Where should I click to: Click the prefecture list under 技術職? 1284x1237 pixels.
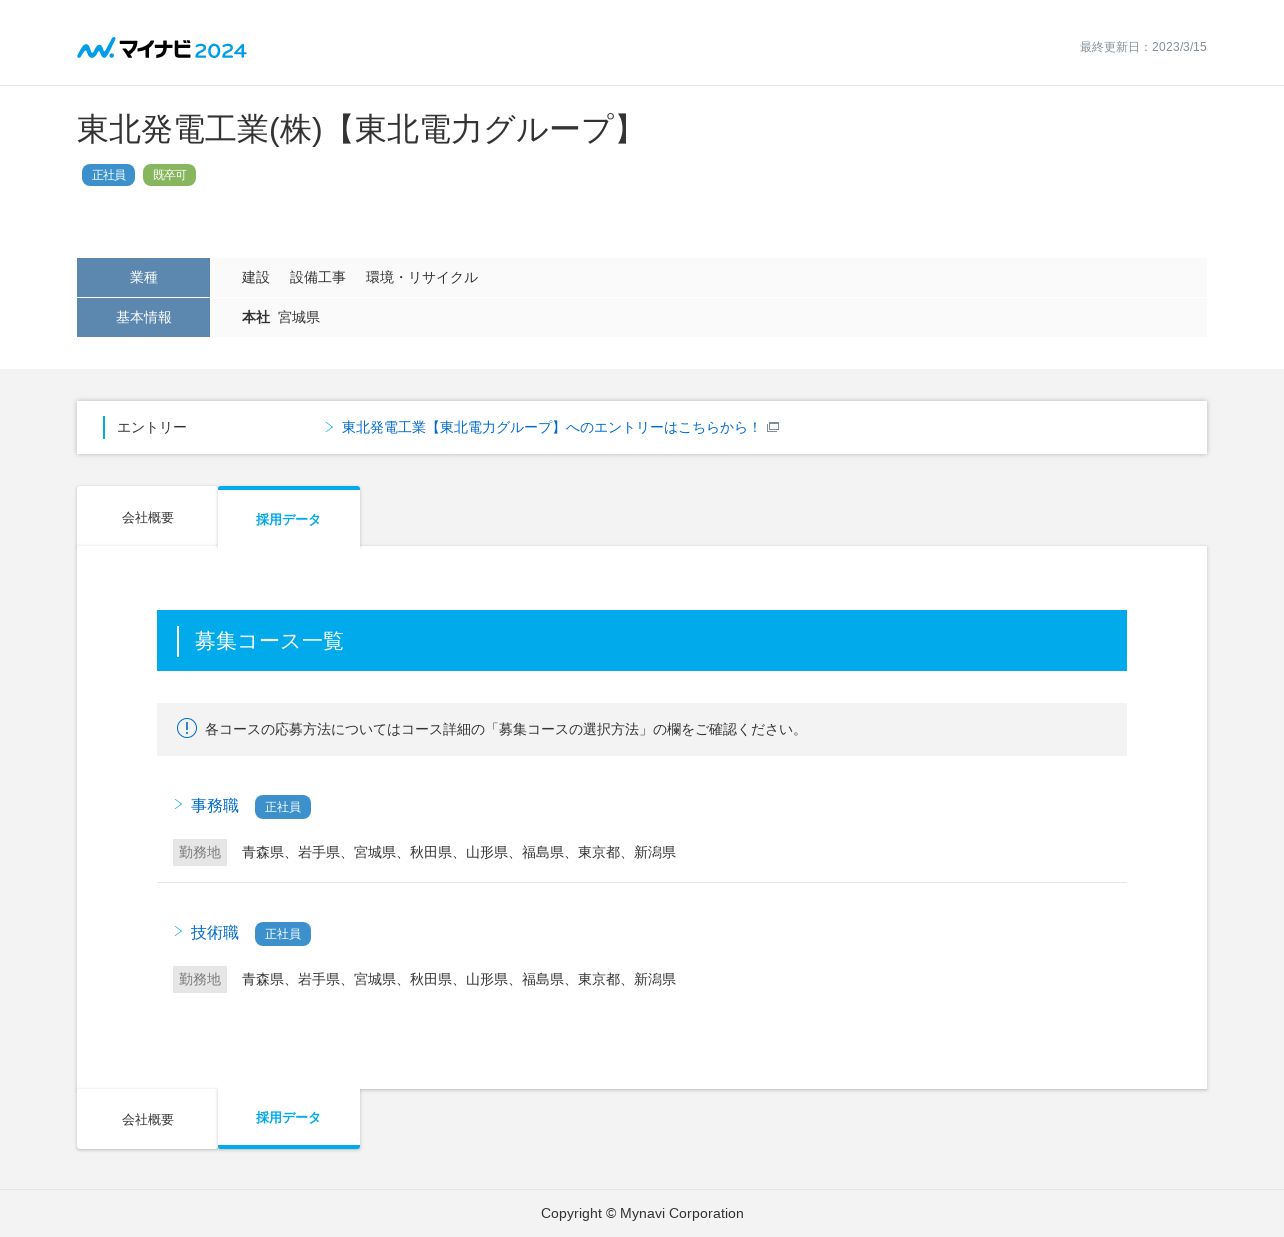click(459, 979)
